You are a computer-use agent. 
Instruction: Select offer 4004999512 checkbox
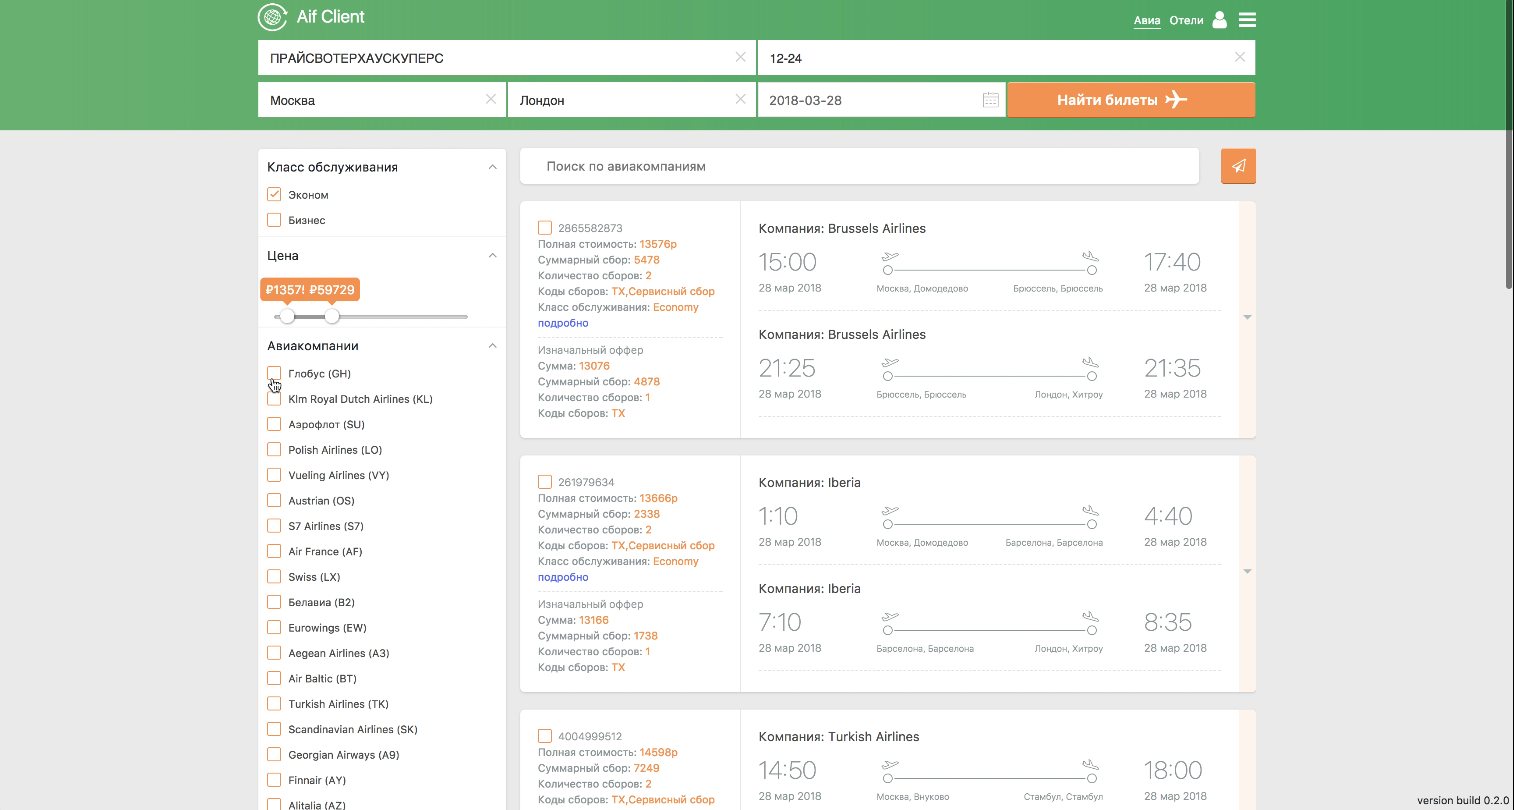pyautogui.click(x=545, y=736)
